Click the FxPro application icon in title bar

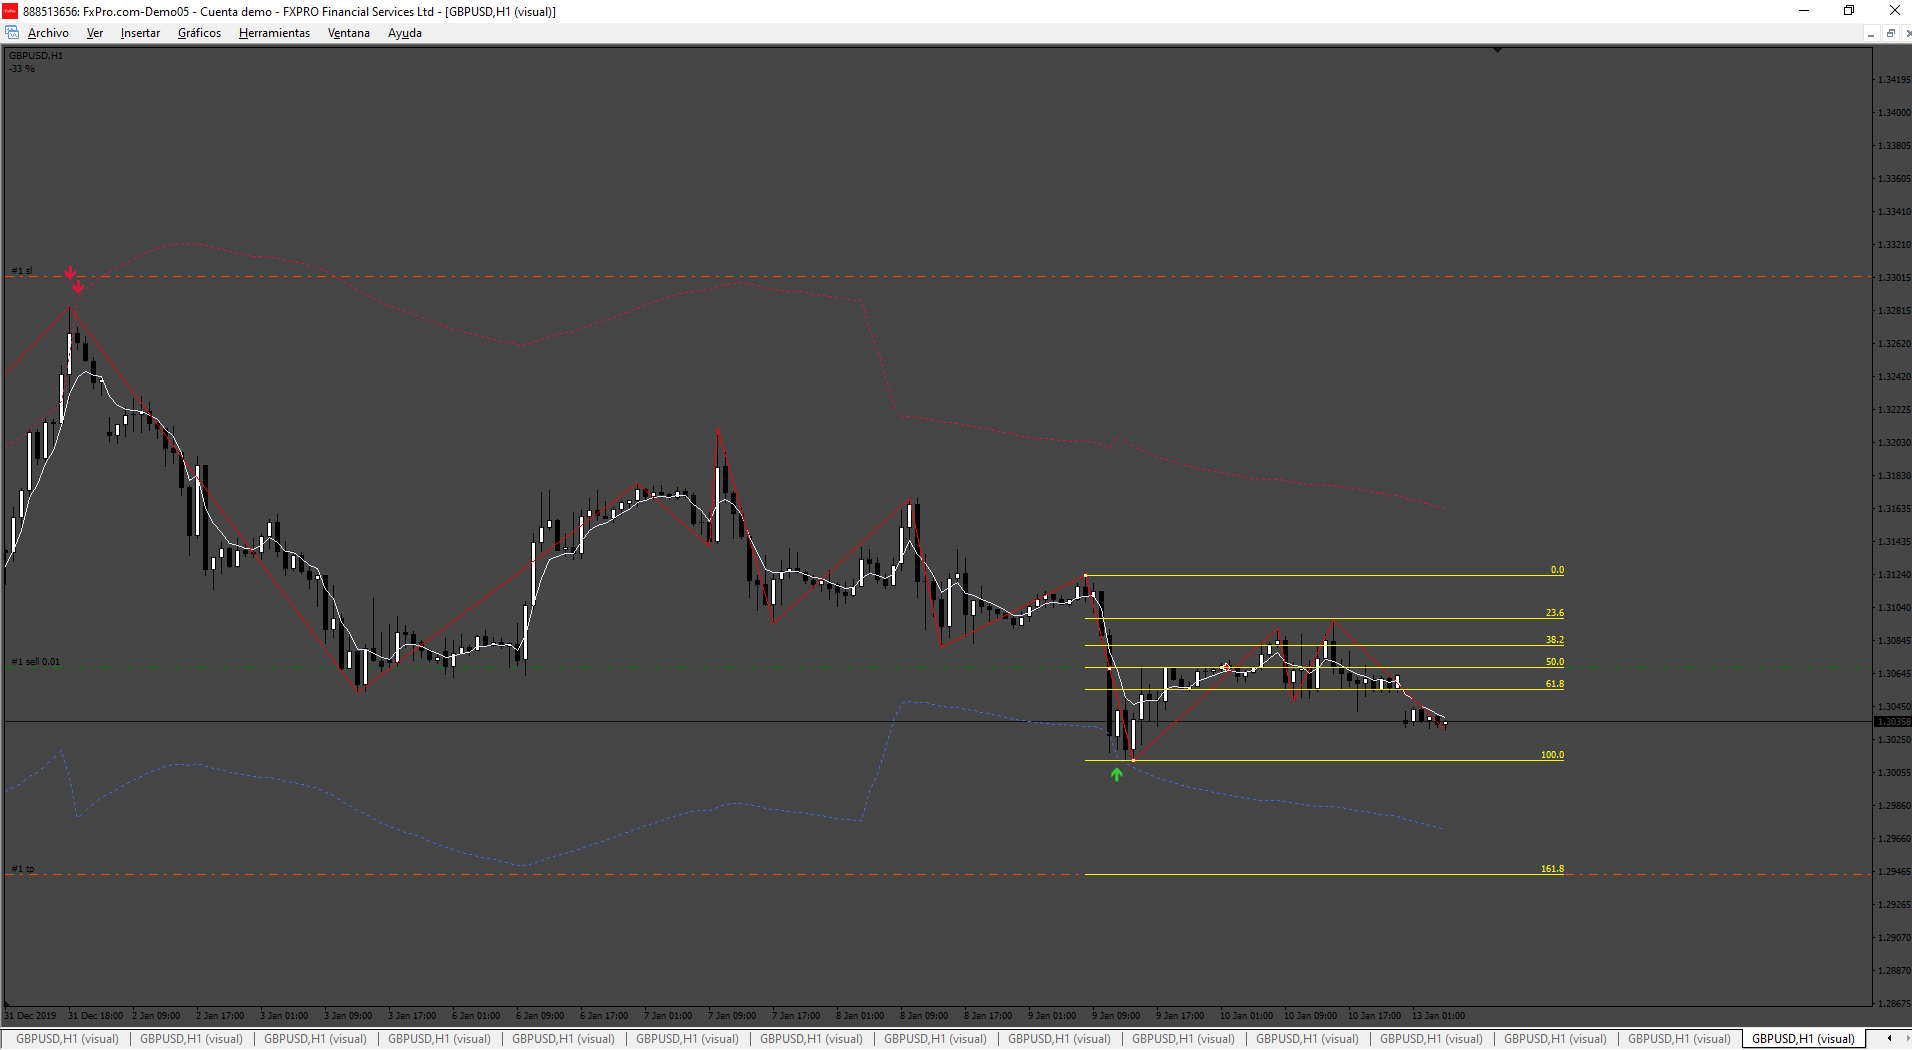[10, 11]
